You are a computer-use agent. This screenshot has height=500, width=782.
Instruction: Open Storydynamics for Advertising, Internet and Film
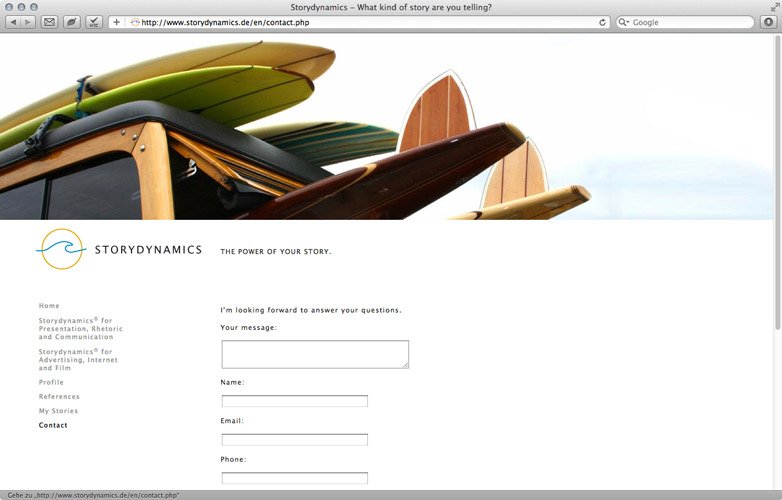coord(78,359)
